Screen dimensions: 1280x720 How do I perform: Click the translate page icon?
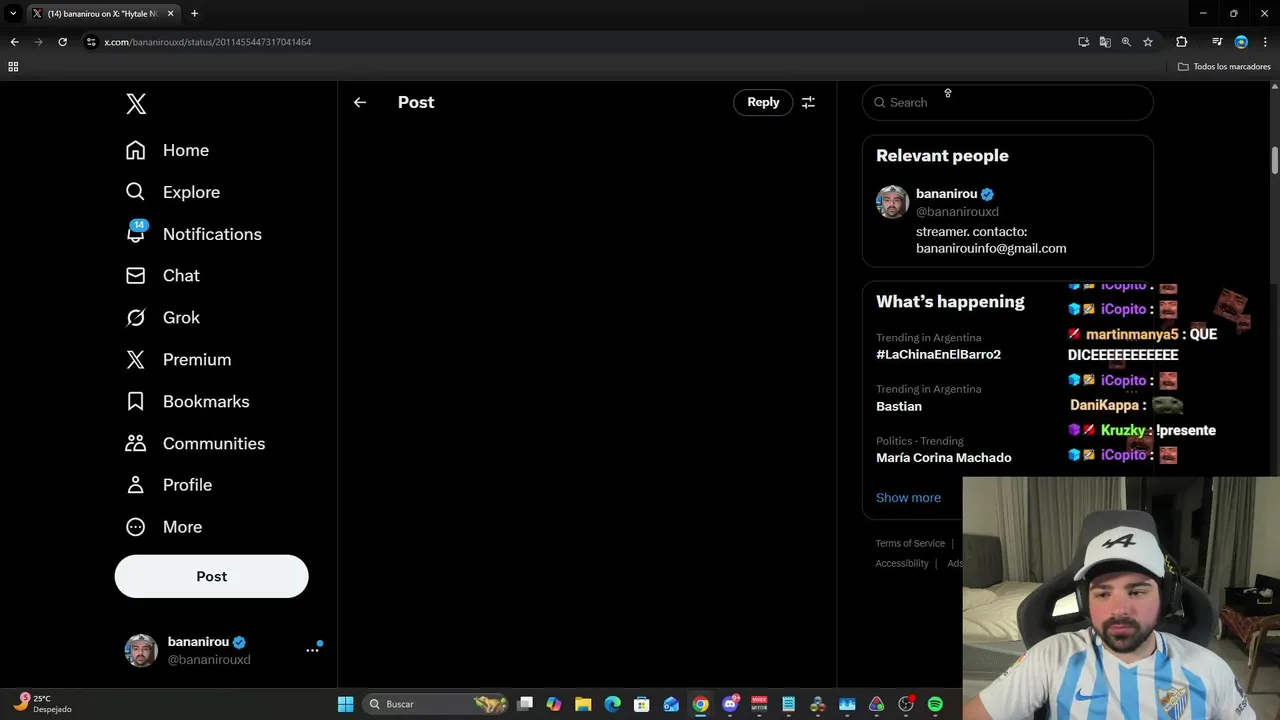(1105, 42)
